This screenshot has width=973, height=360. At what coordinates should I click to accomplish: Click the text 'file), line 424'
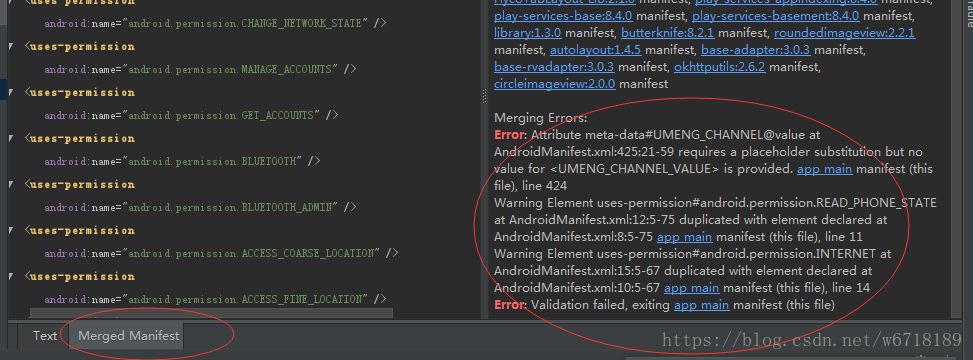click(x=531, y=186)
